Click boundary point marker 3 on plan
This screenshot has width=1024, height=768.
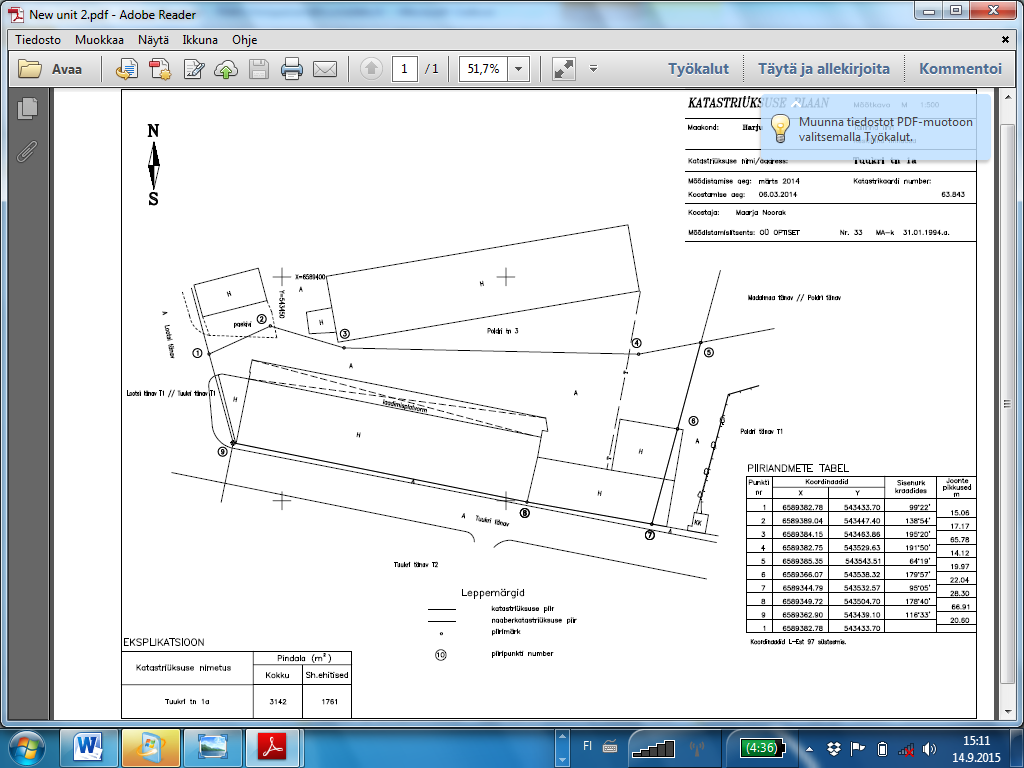click(x=345, y=334)
